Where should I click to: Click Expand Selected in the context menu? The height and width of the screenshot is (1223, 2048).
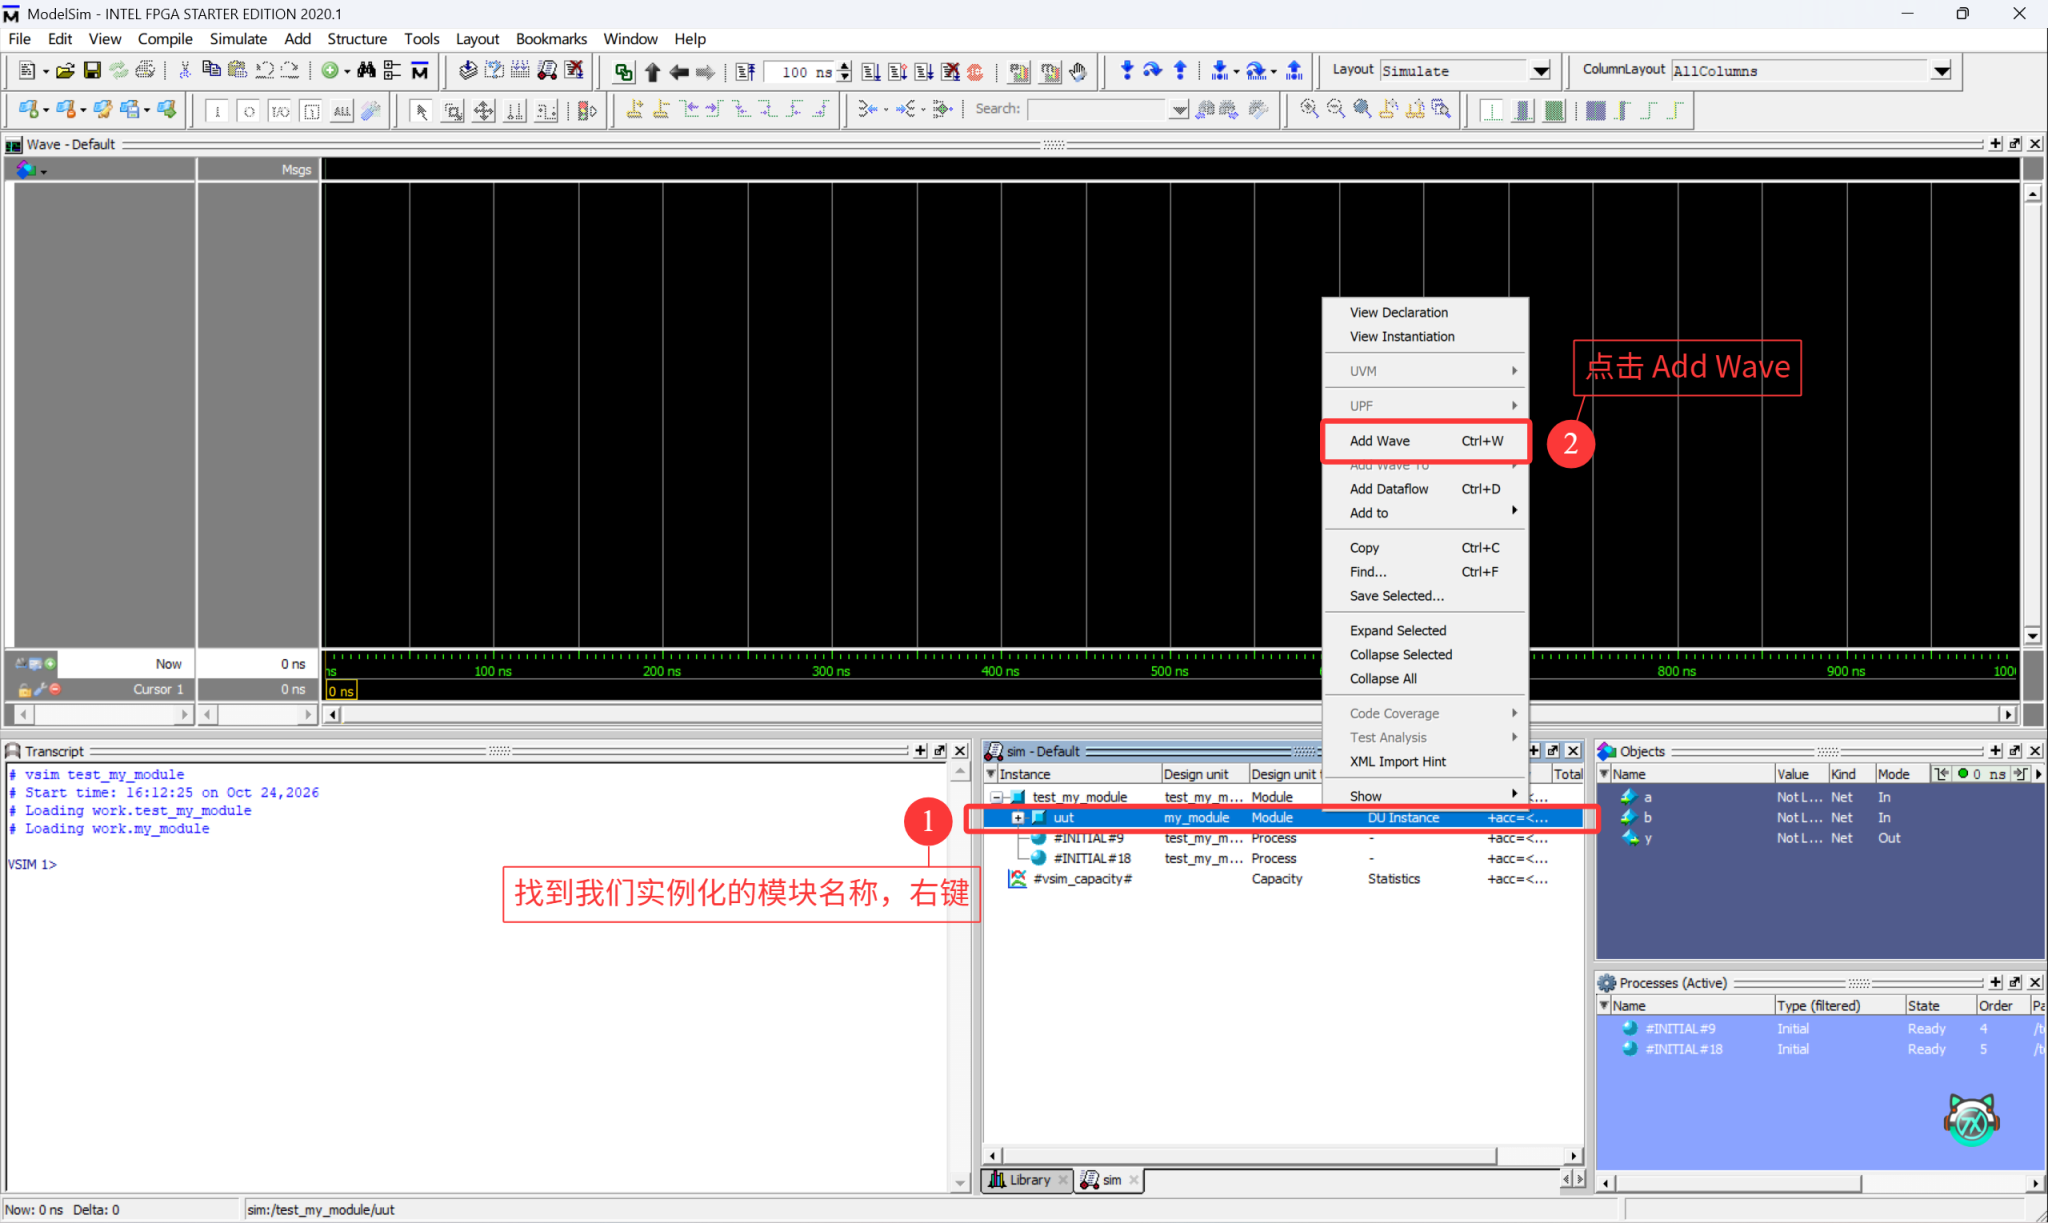tap(1425, 630)
